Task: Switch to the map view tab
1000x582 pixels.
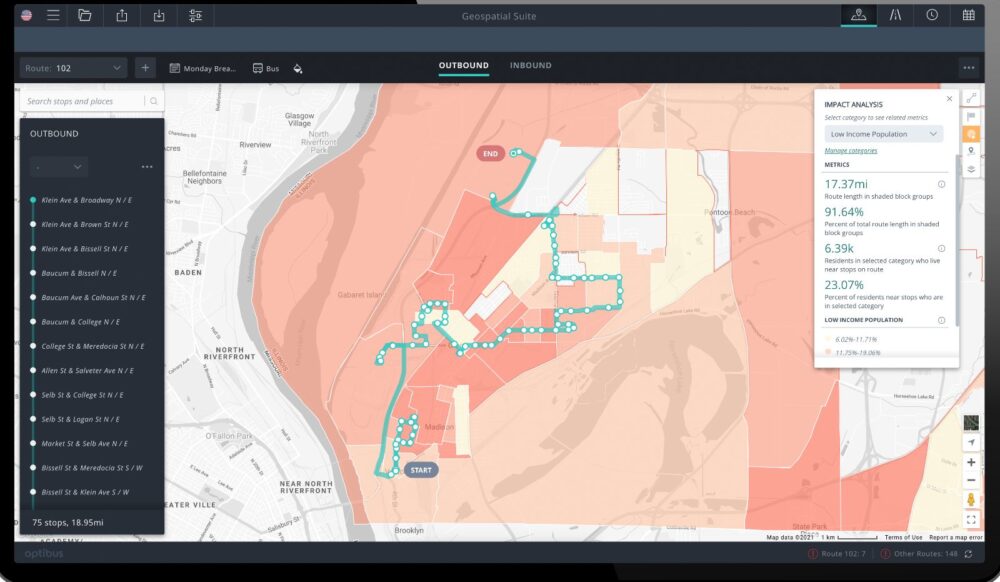Action: pyautogui.click(x=858, y=15)
